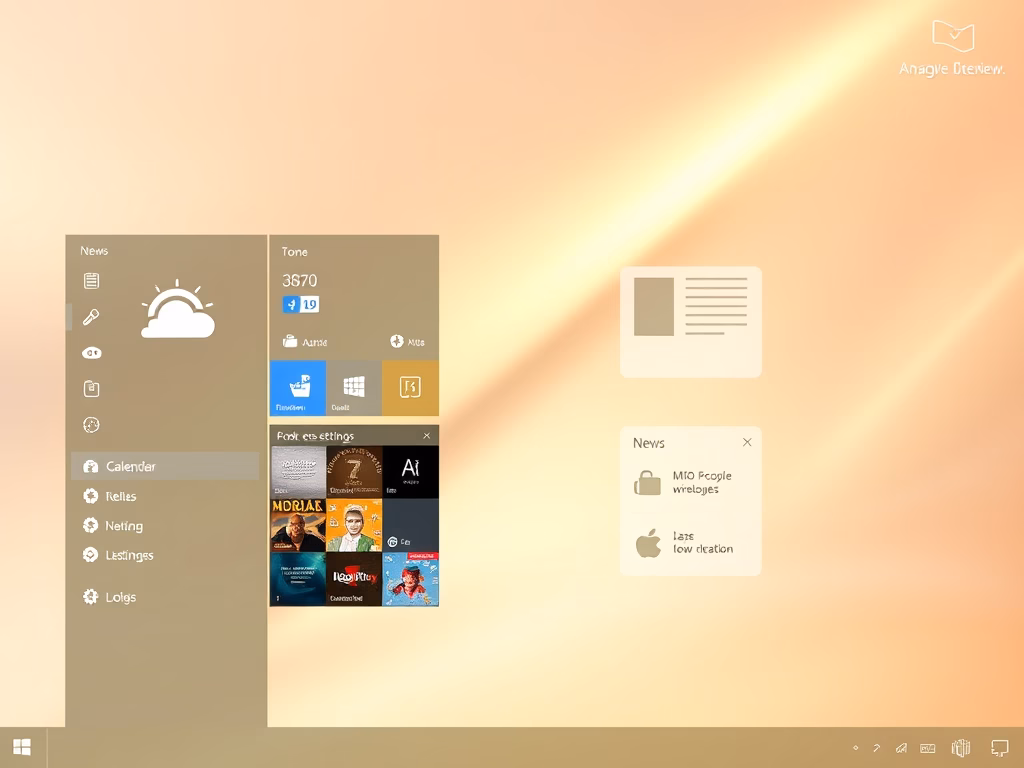Image resolution: width=1024 pixels, height=768 pixels.
Task: Open the Calendar from the sidebar
Action: coord(130,466)
